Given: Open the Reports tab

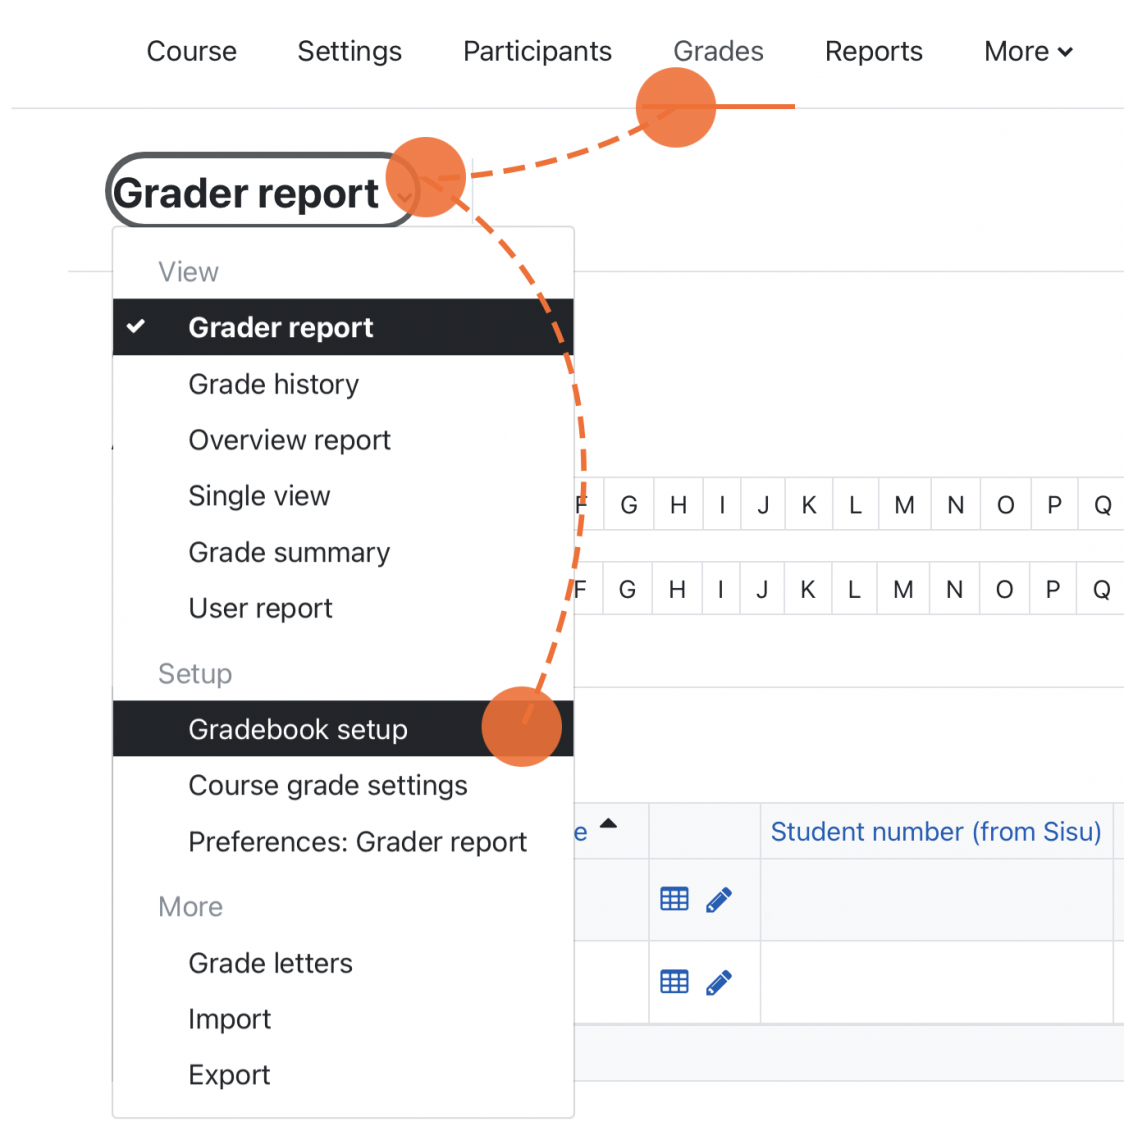Looking at the screenshot, I should coord(873,51).
